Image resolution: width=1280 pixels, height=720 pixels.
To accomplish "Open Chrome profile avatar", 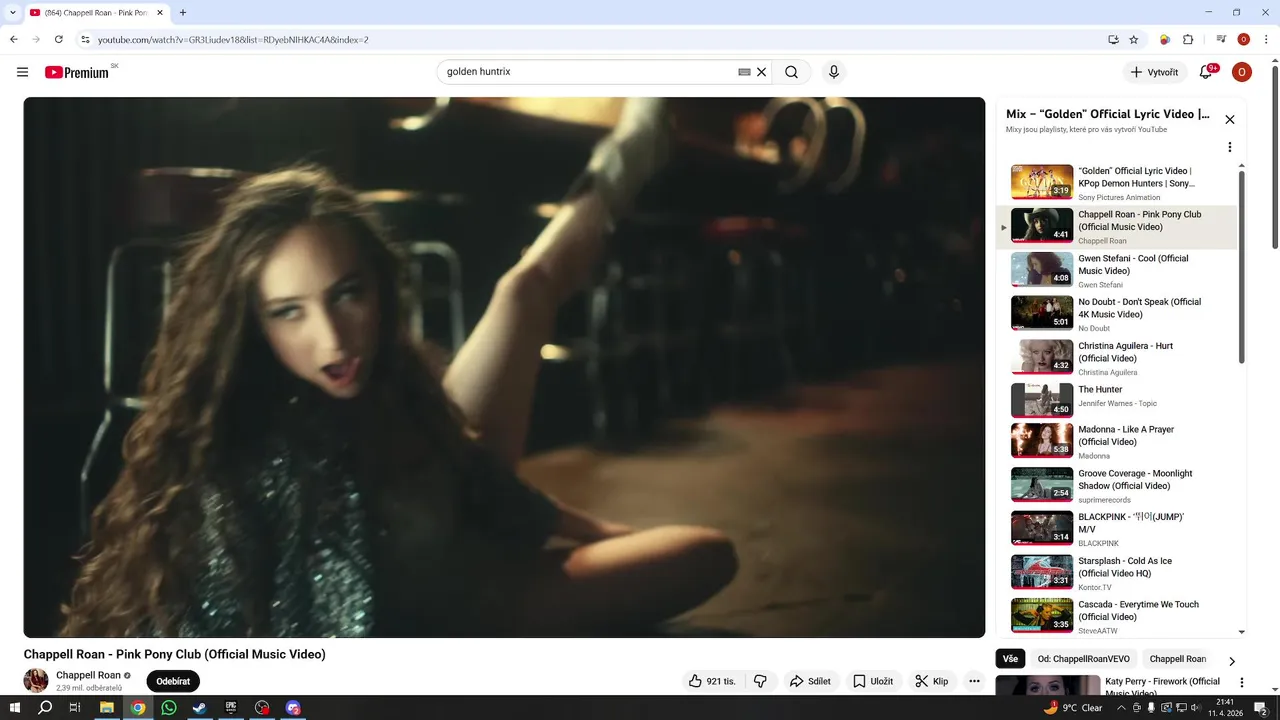I will pyautogui.click(x=1243, y=39).
